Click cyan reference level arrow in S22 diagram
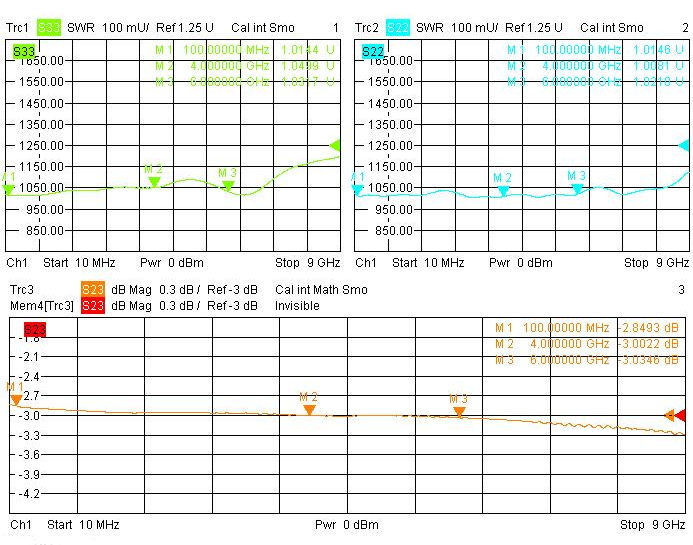 click(684, 145)
